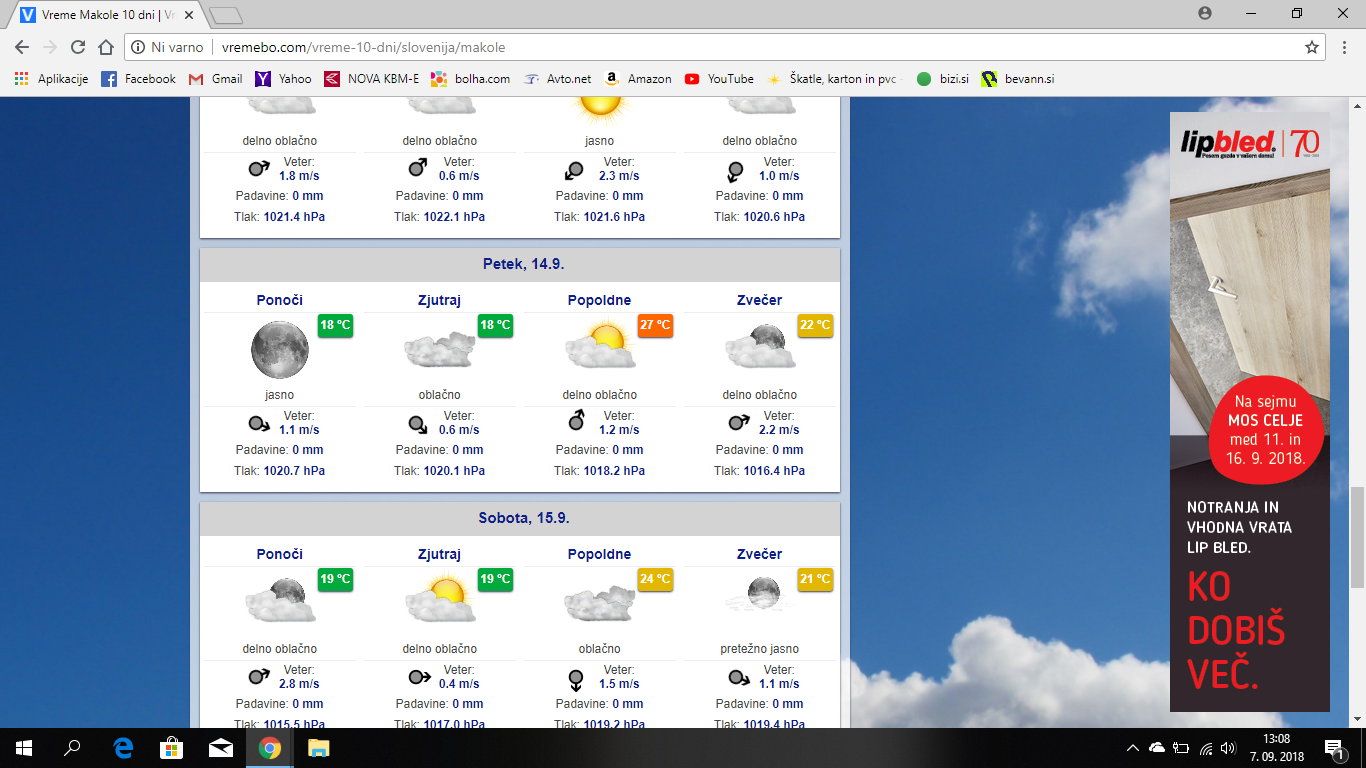
Task: Open the Amazon bookmark
Action: tap(638, 79)
